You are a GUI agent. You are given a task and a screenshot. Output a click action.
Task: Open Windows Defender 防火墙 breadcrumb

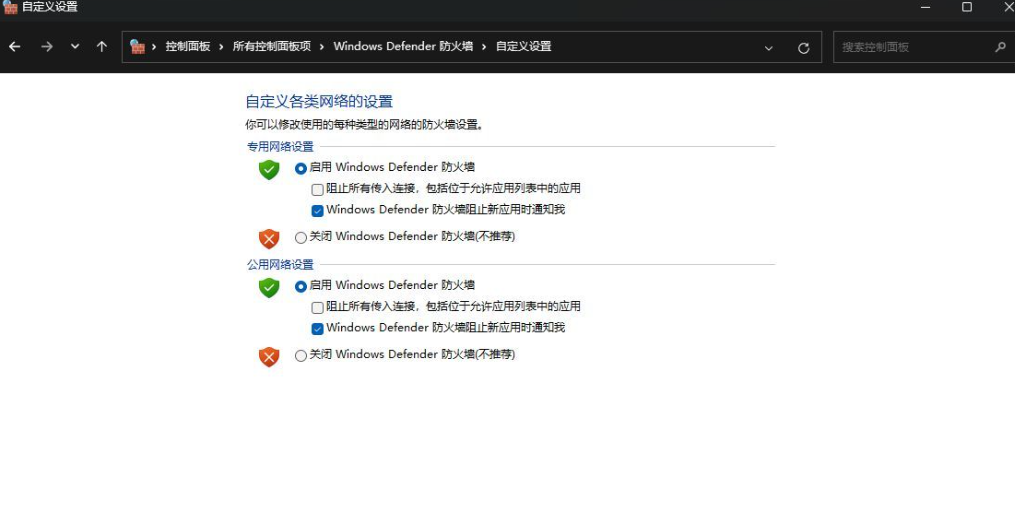(x=403, y=47)
